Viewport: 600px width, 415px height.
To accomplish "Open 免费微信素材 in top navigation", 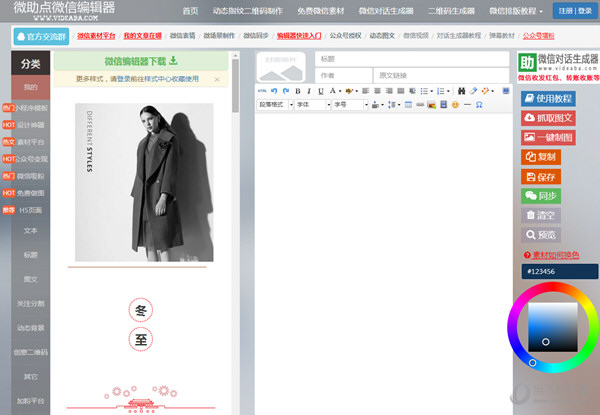I will click(321, 11).
